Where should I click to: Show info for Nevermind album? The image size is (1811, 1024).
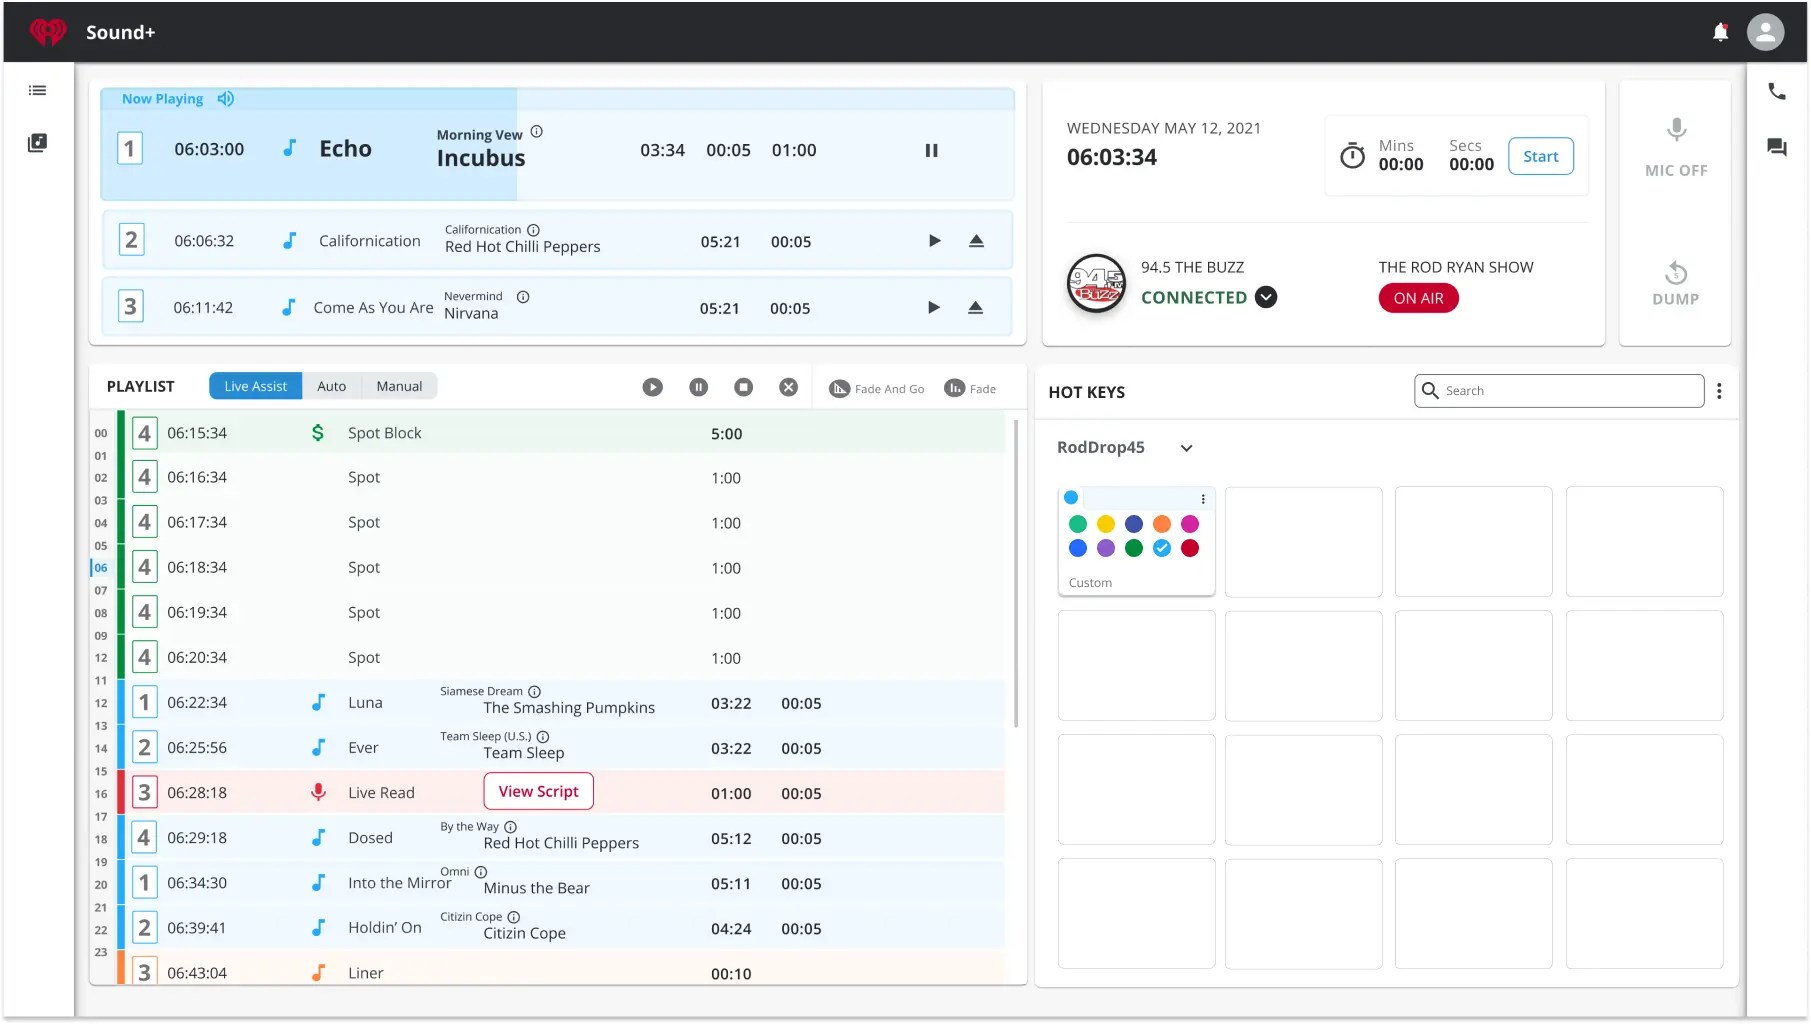[523, 297]
